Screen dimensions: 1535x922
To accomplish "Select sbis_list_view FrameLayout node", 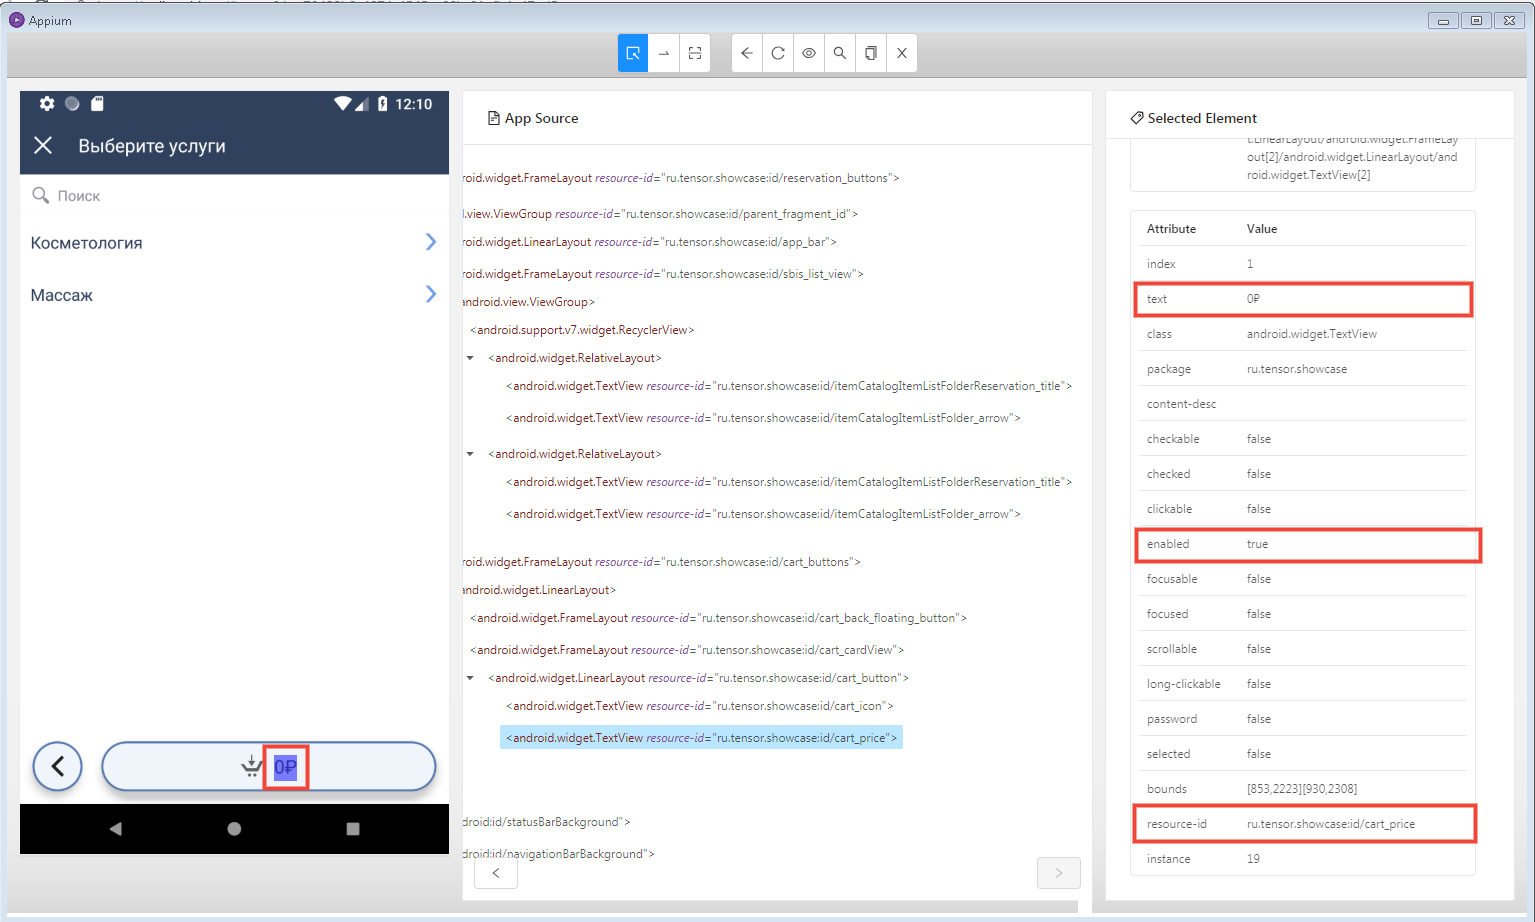I will [x=663, y=274].
